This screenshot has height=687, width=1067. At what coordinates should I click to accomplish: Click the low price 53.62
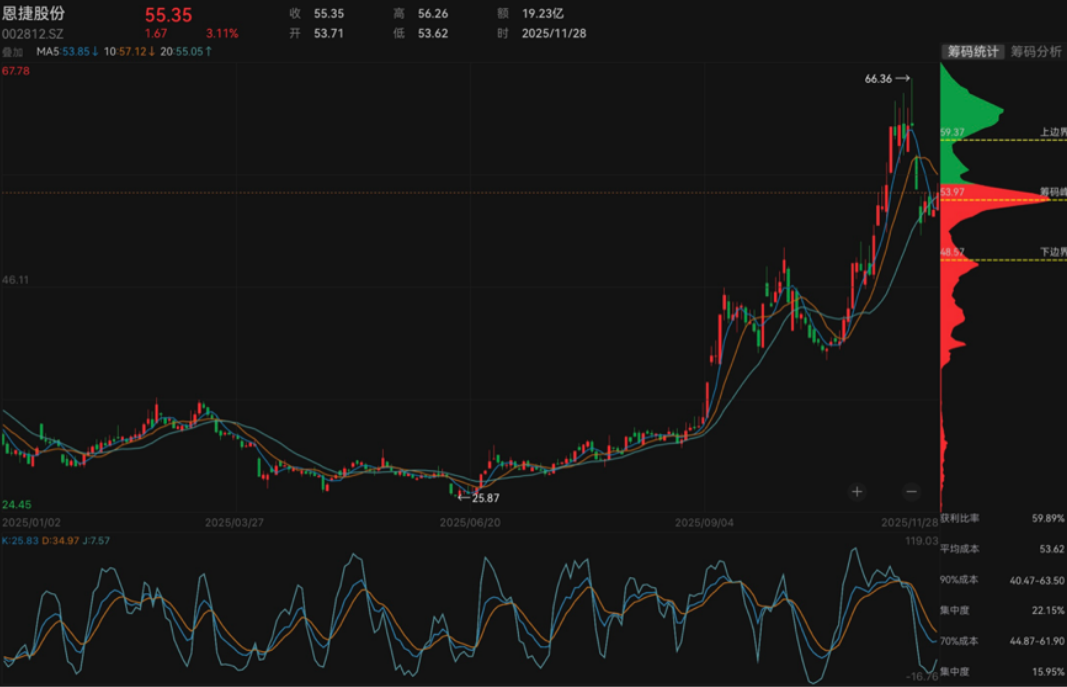433,33
